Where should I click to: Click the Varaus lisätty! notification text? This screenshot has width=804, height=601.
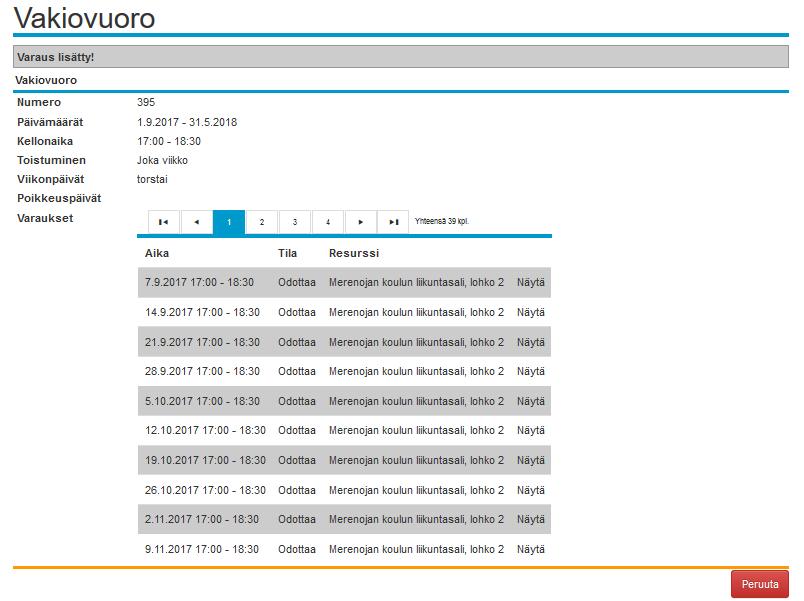55,57
